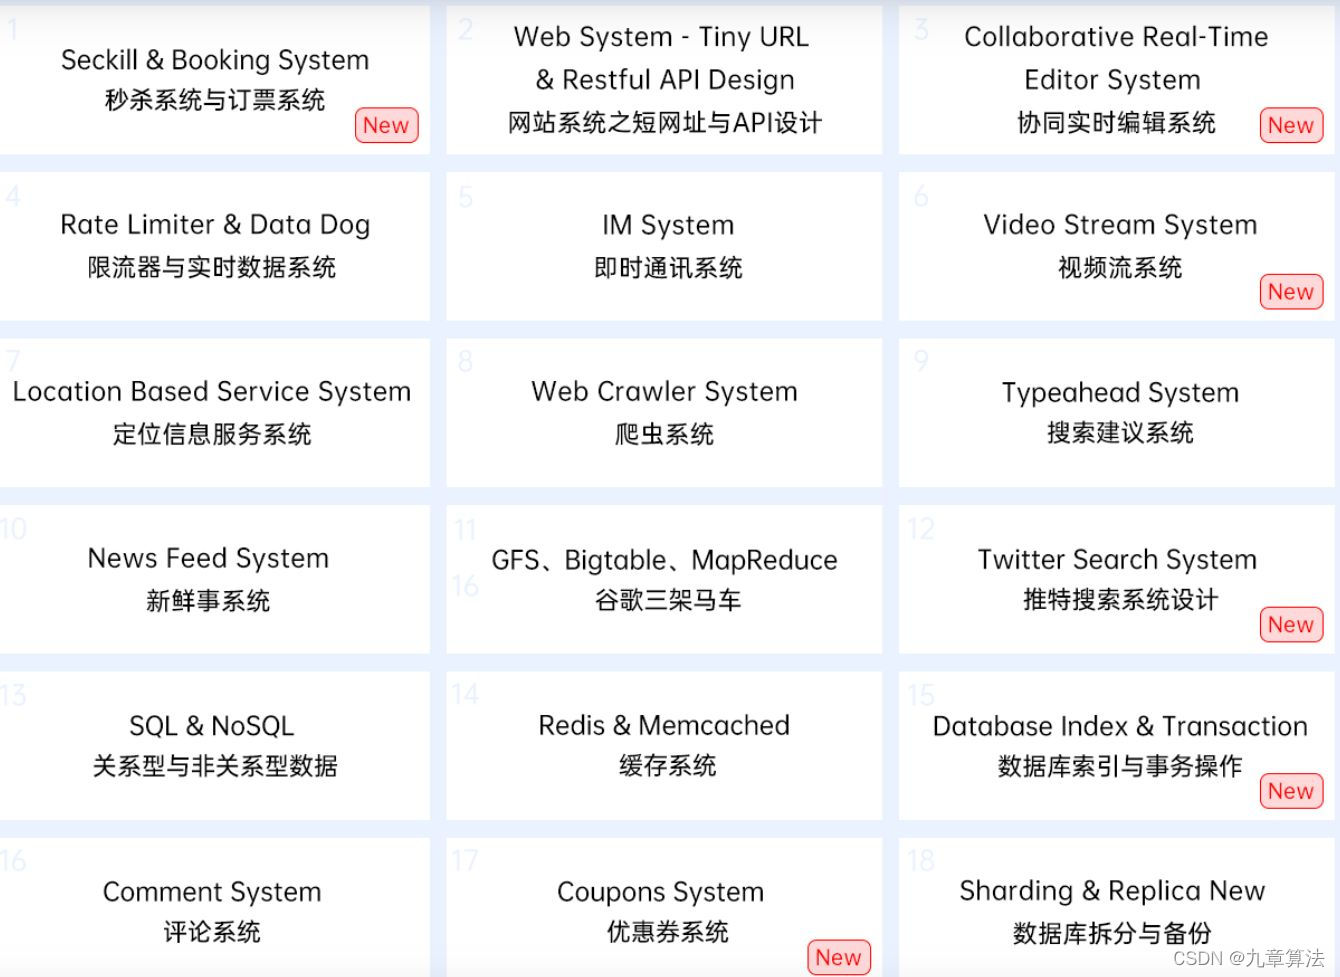Screen dimensions: 1340x977
Task: Click the subtitle text 数据库索引与事务操作
Action: (1120, 766)
